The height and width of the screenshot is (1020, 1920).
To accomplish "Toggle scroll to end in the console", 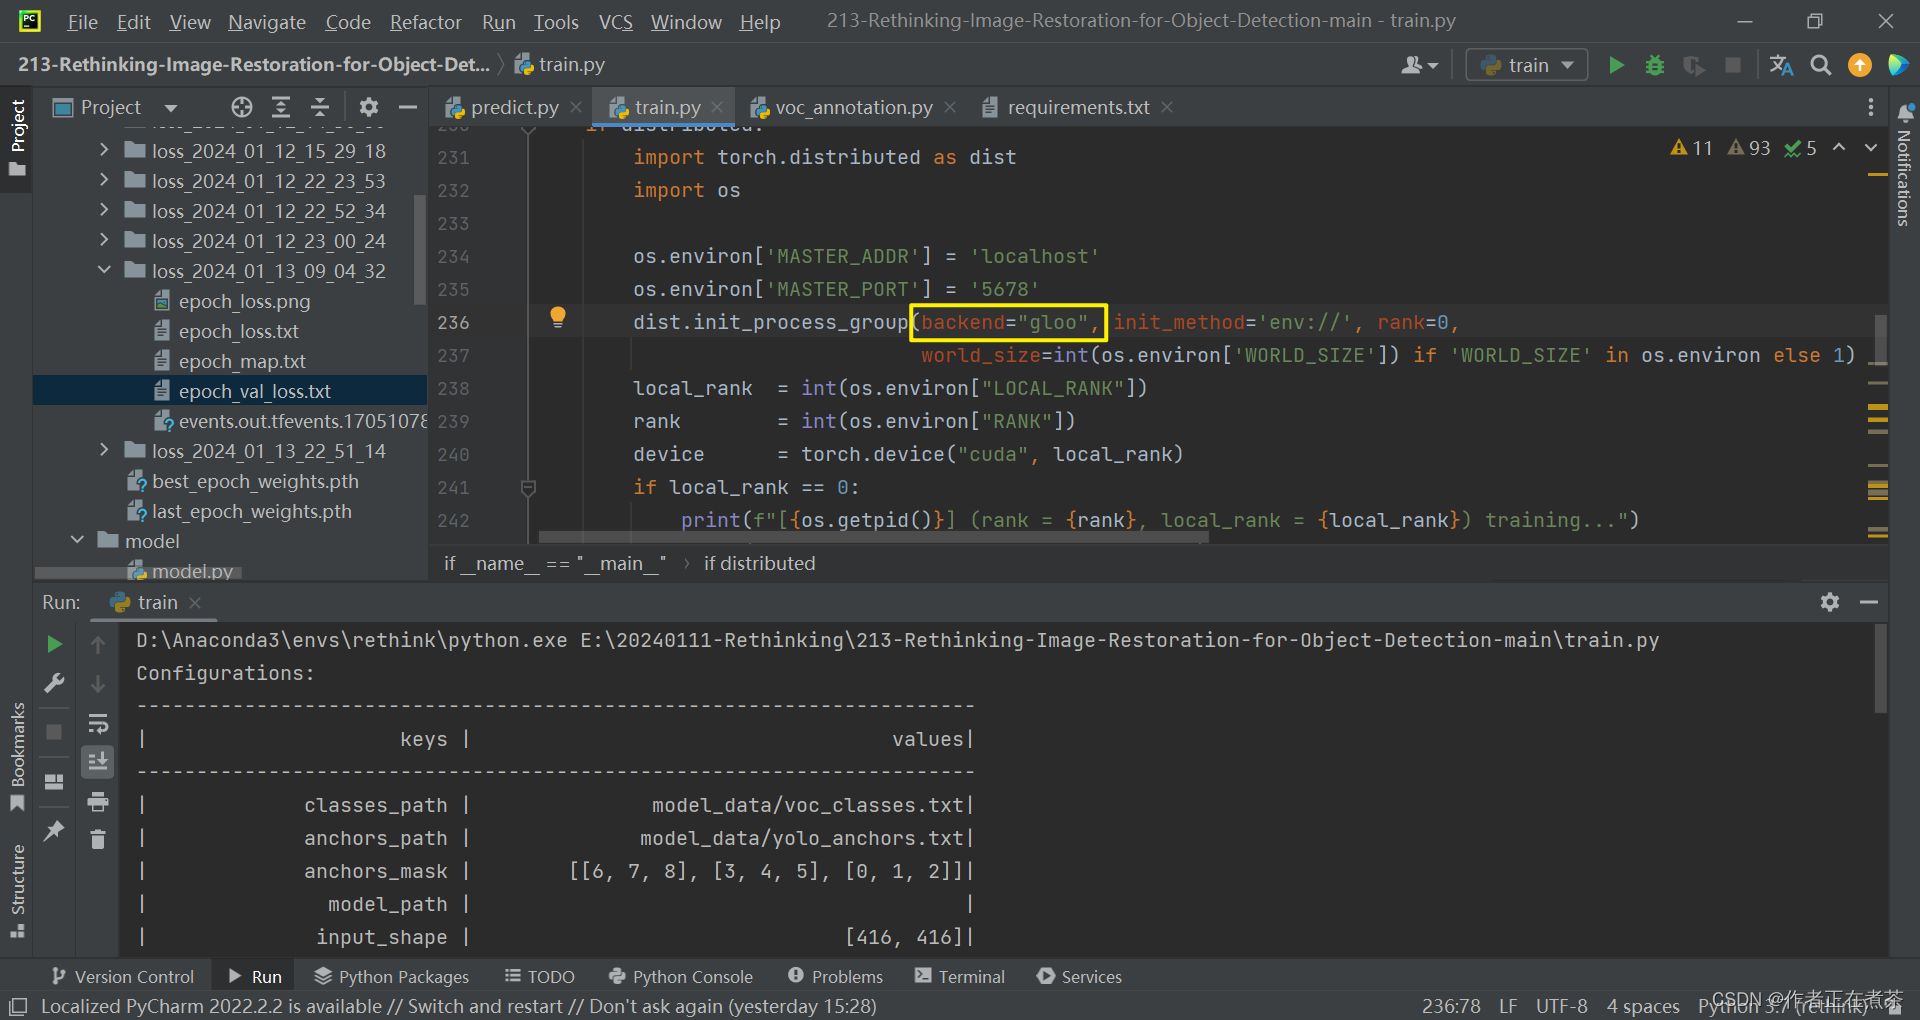I will point(97,762).
